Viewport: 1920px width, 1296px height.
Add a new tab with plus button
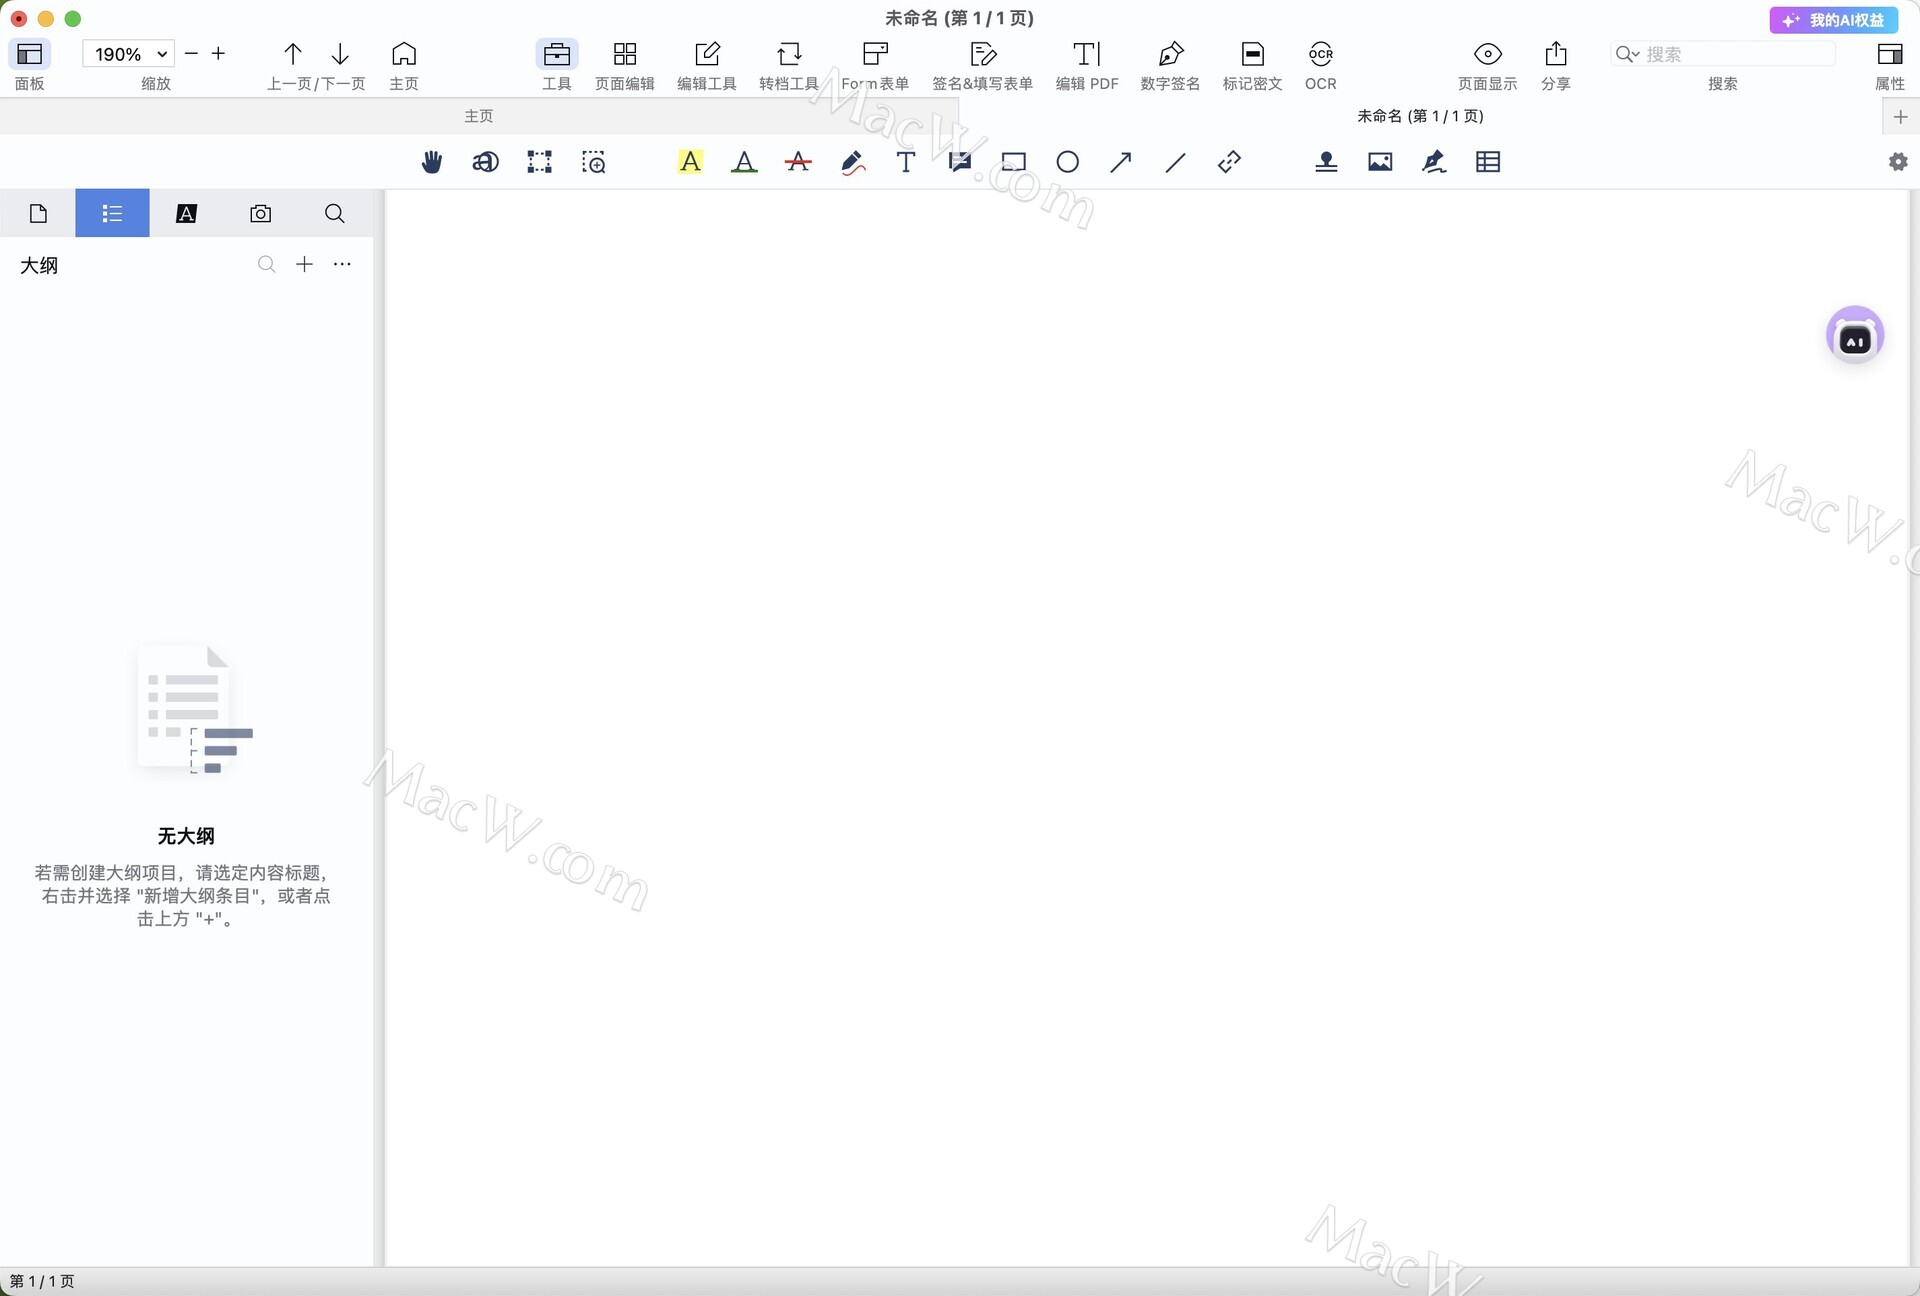coord(1900,117)
